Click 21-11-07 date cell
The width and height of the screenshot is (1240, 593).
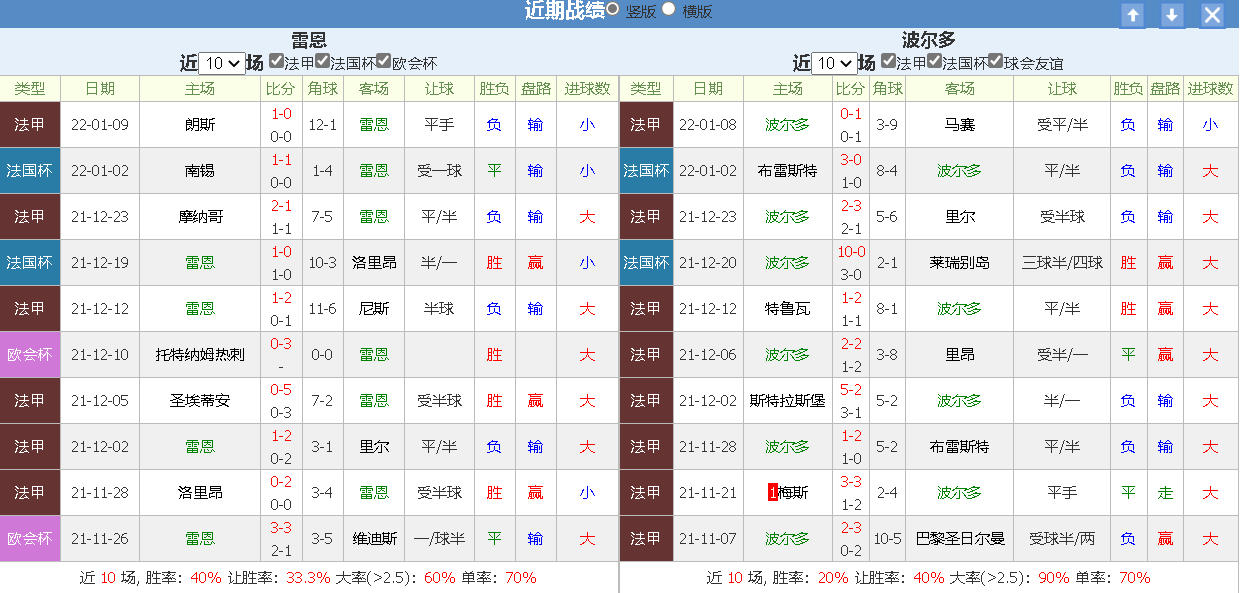pyautogui.click(x=708, y=539)
